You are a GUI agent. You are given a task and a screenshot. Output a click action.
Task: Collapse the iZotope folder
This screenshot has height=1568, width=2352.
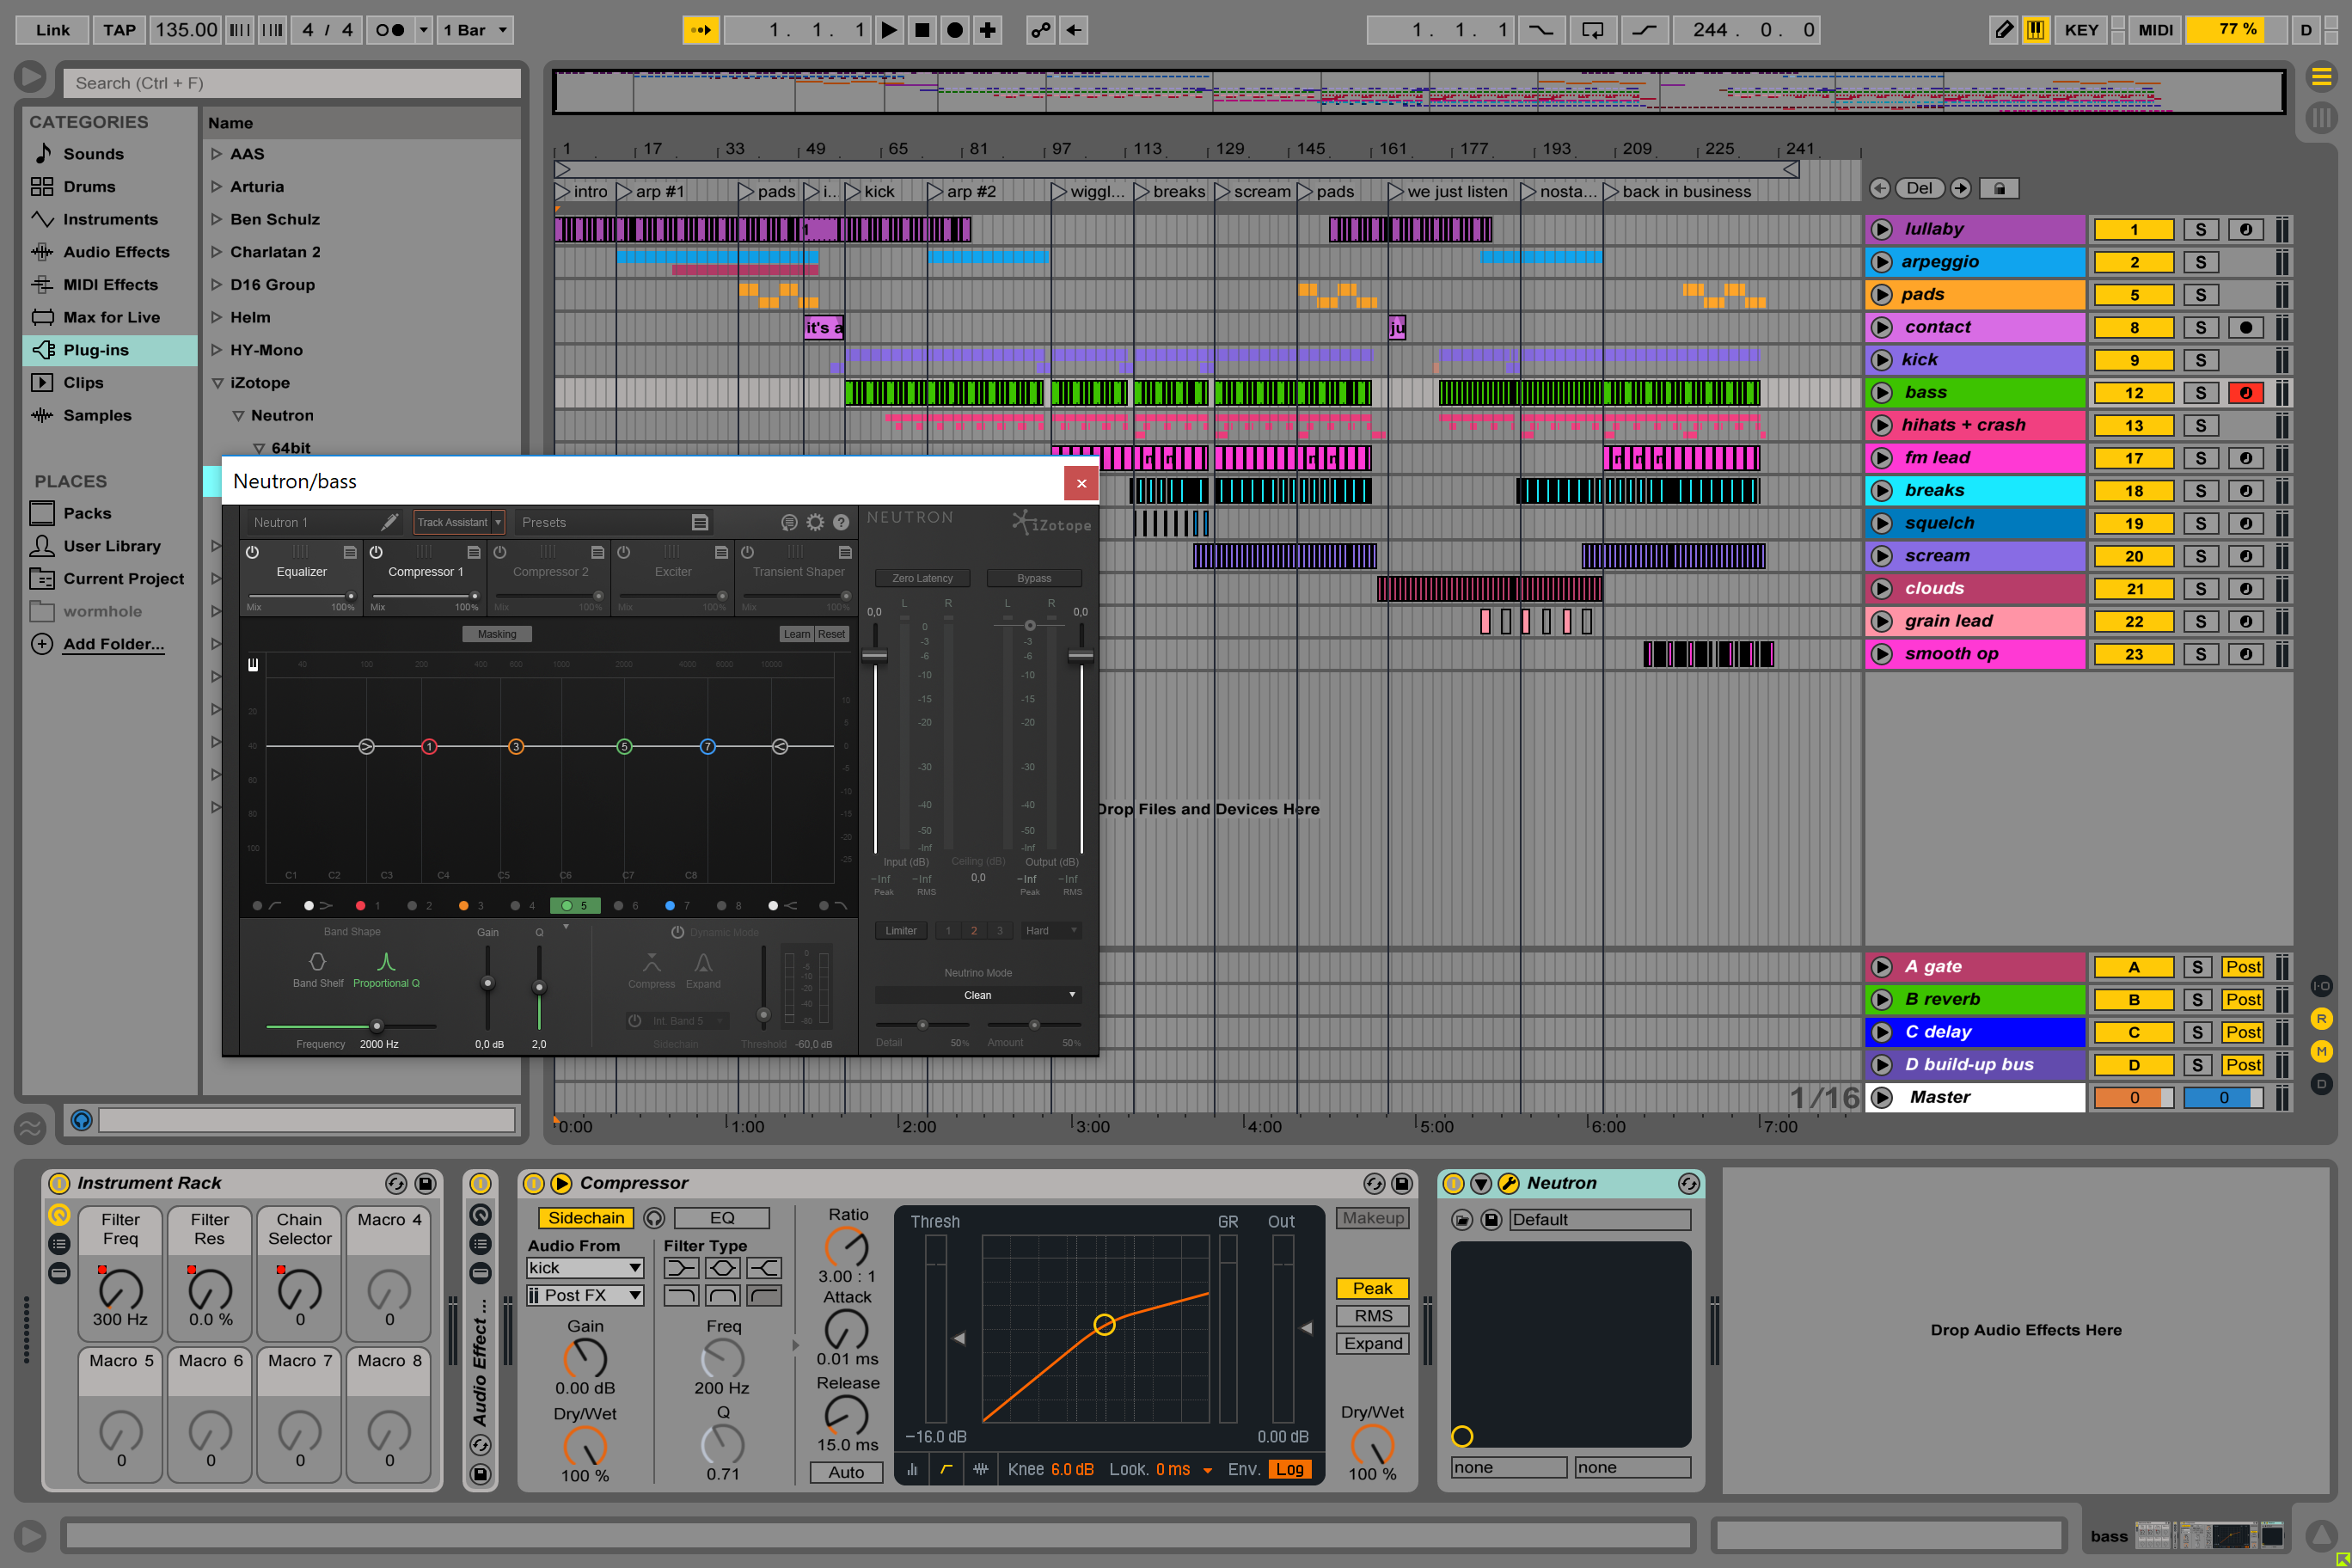click(217, 383)
